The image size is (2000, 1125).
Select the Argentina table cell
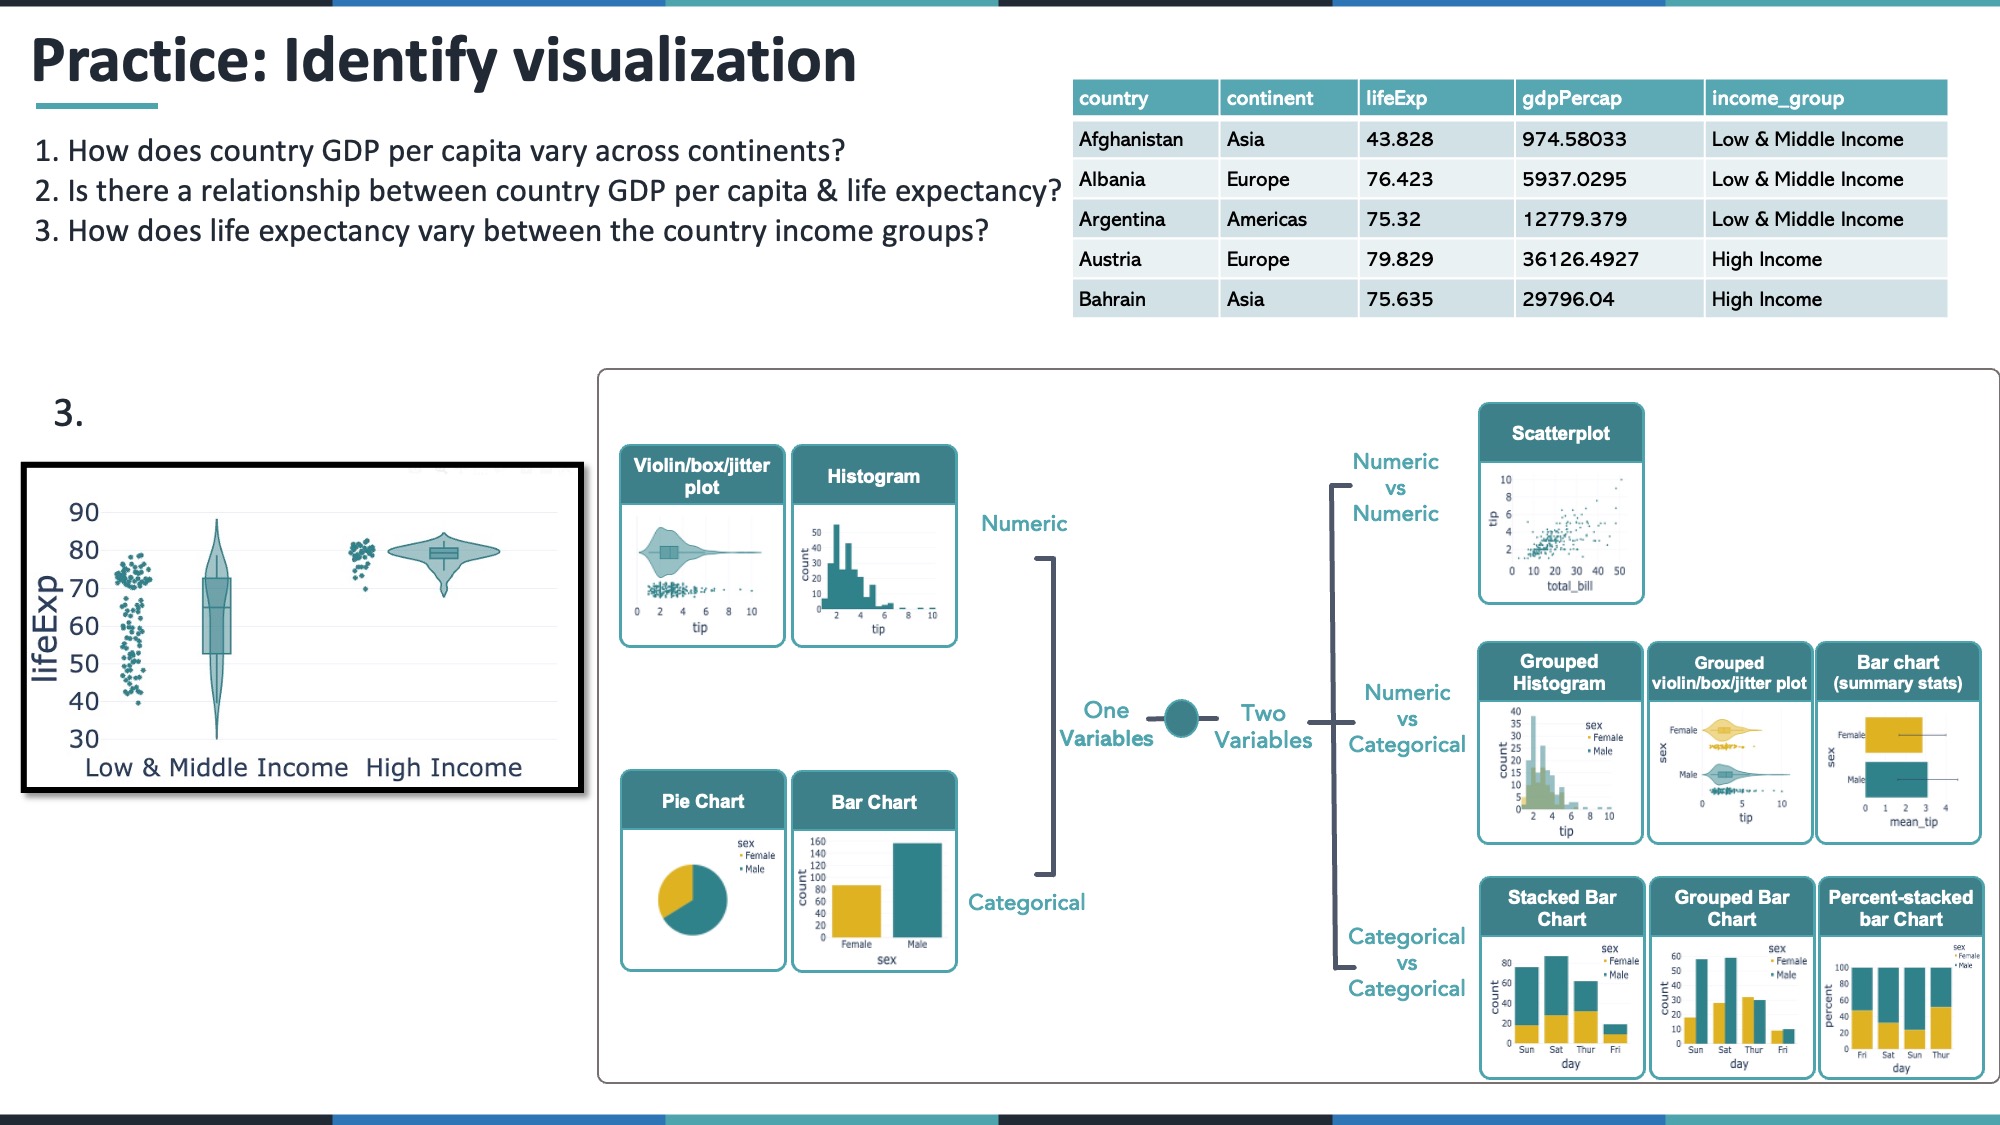1145,219
